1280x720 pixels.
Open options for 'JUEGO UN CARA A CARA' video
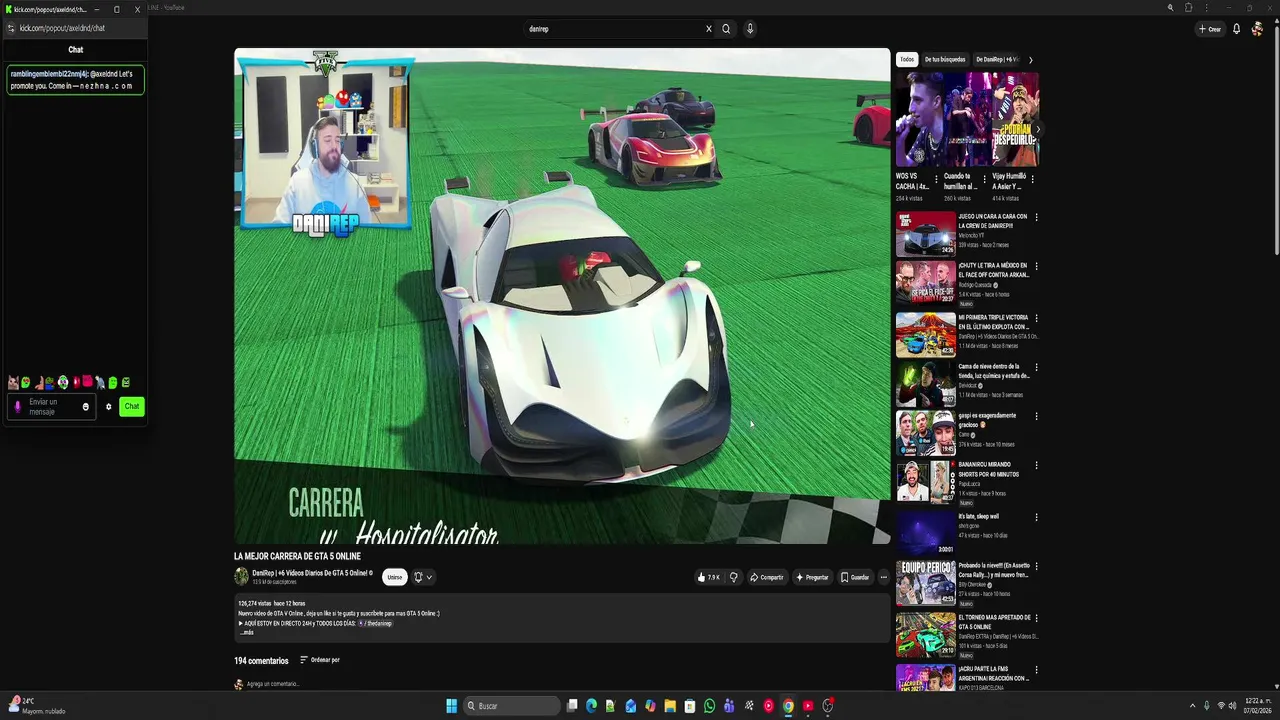[x=1036, y=217]
